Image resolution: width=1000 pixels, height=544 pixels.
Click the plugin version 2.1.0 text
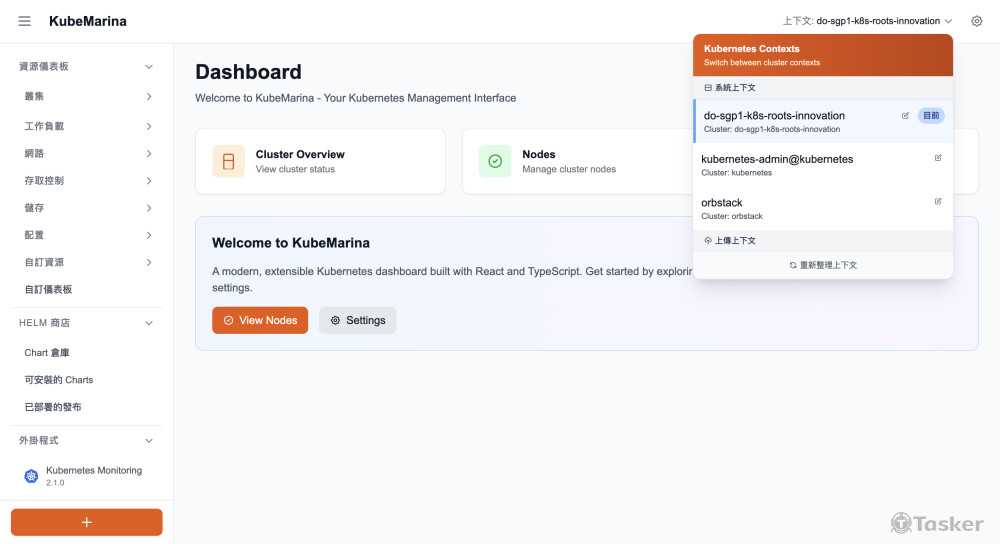55,483
